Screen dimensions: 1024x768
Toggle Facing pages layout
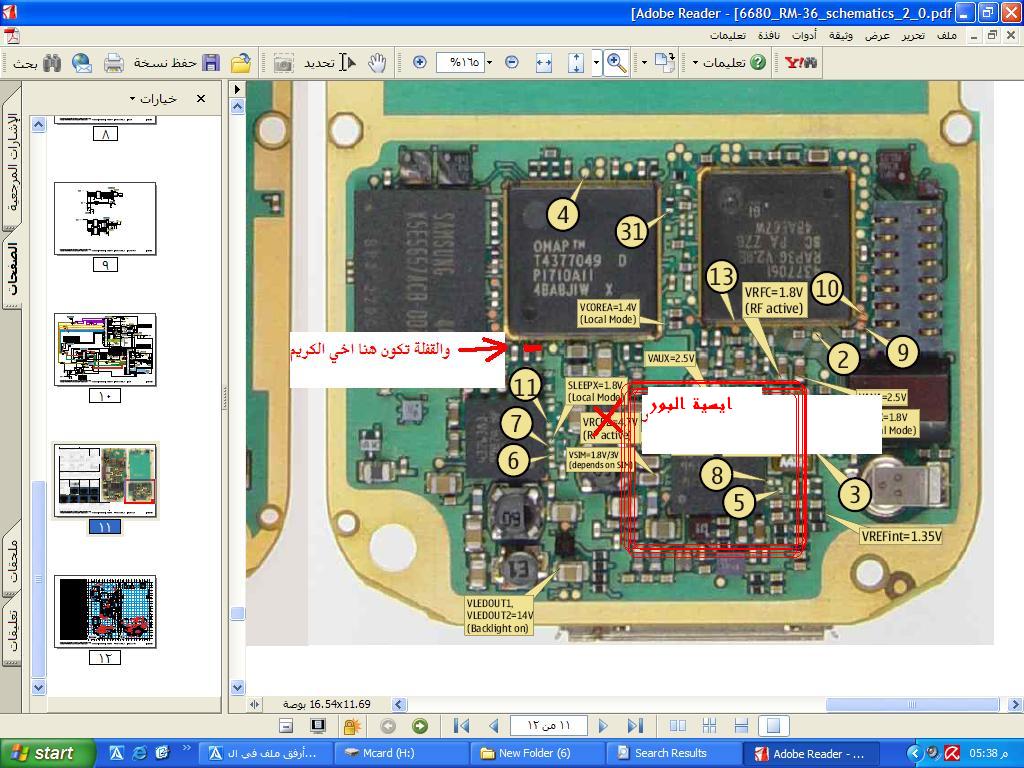pos(678,726)
